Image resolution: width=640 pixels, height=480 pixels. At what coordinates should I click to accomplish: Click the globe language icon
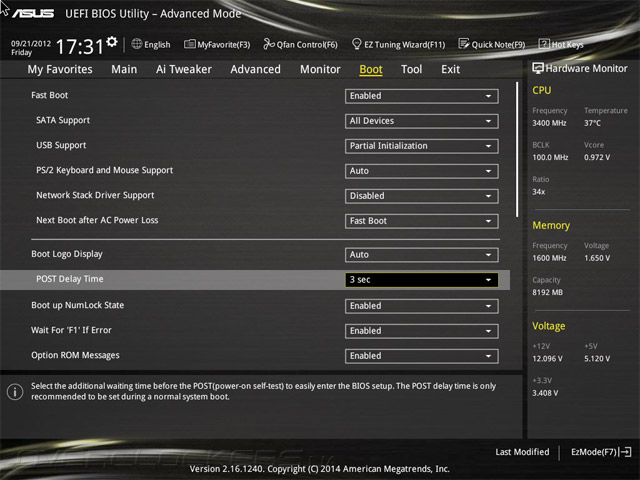click(x=137, y=44)
